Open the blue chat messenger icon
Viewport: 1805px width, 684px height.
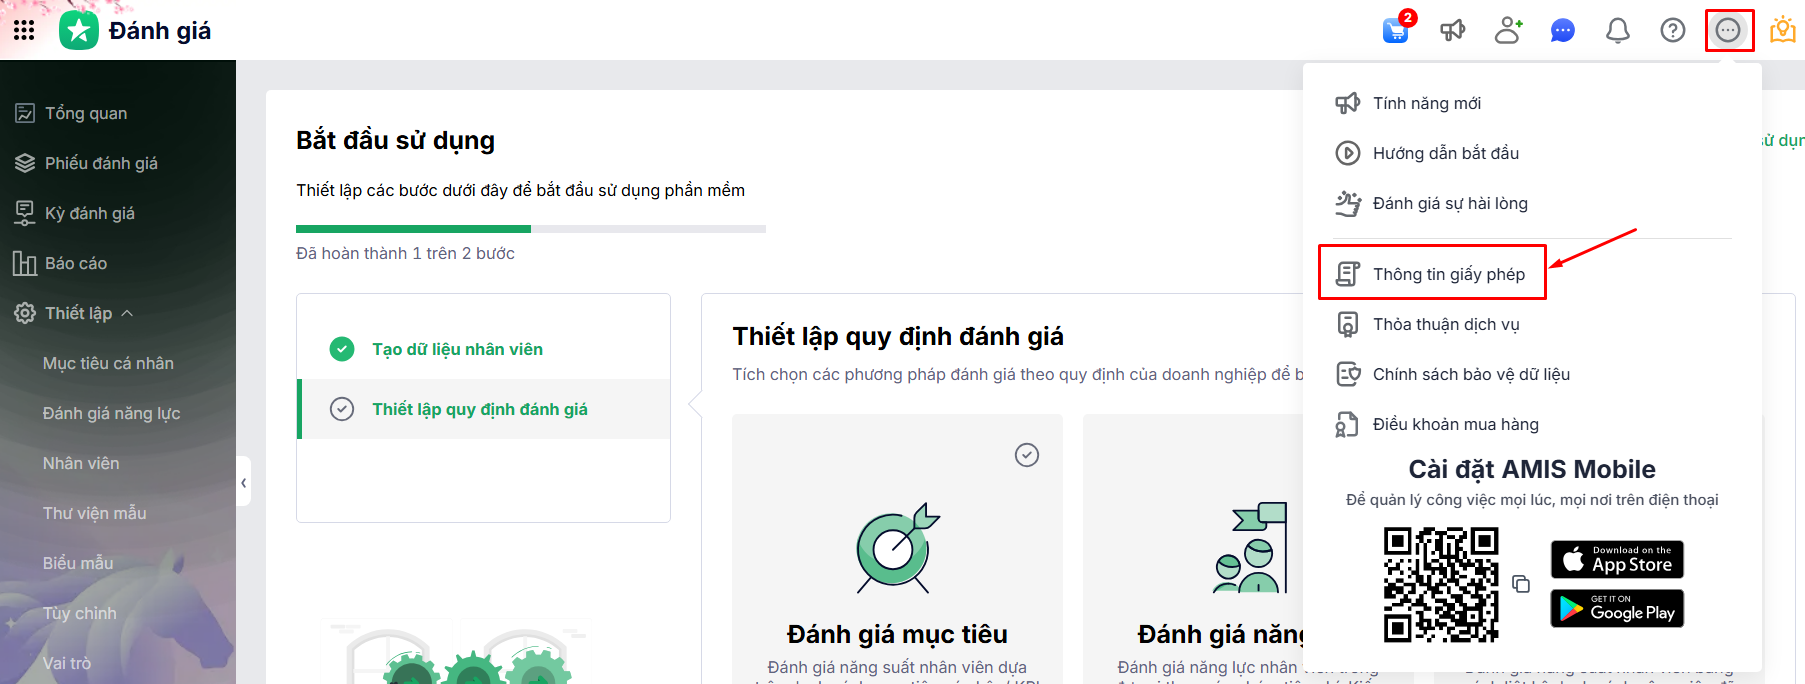point(1563,31)
